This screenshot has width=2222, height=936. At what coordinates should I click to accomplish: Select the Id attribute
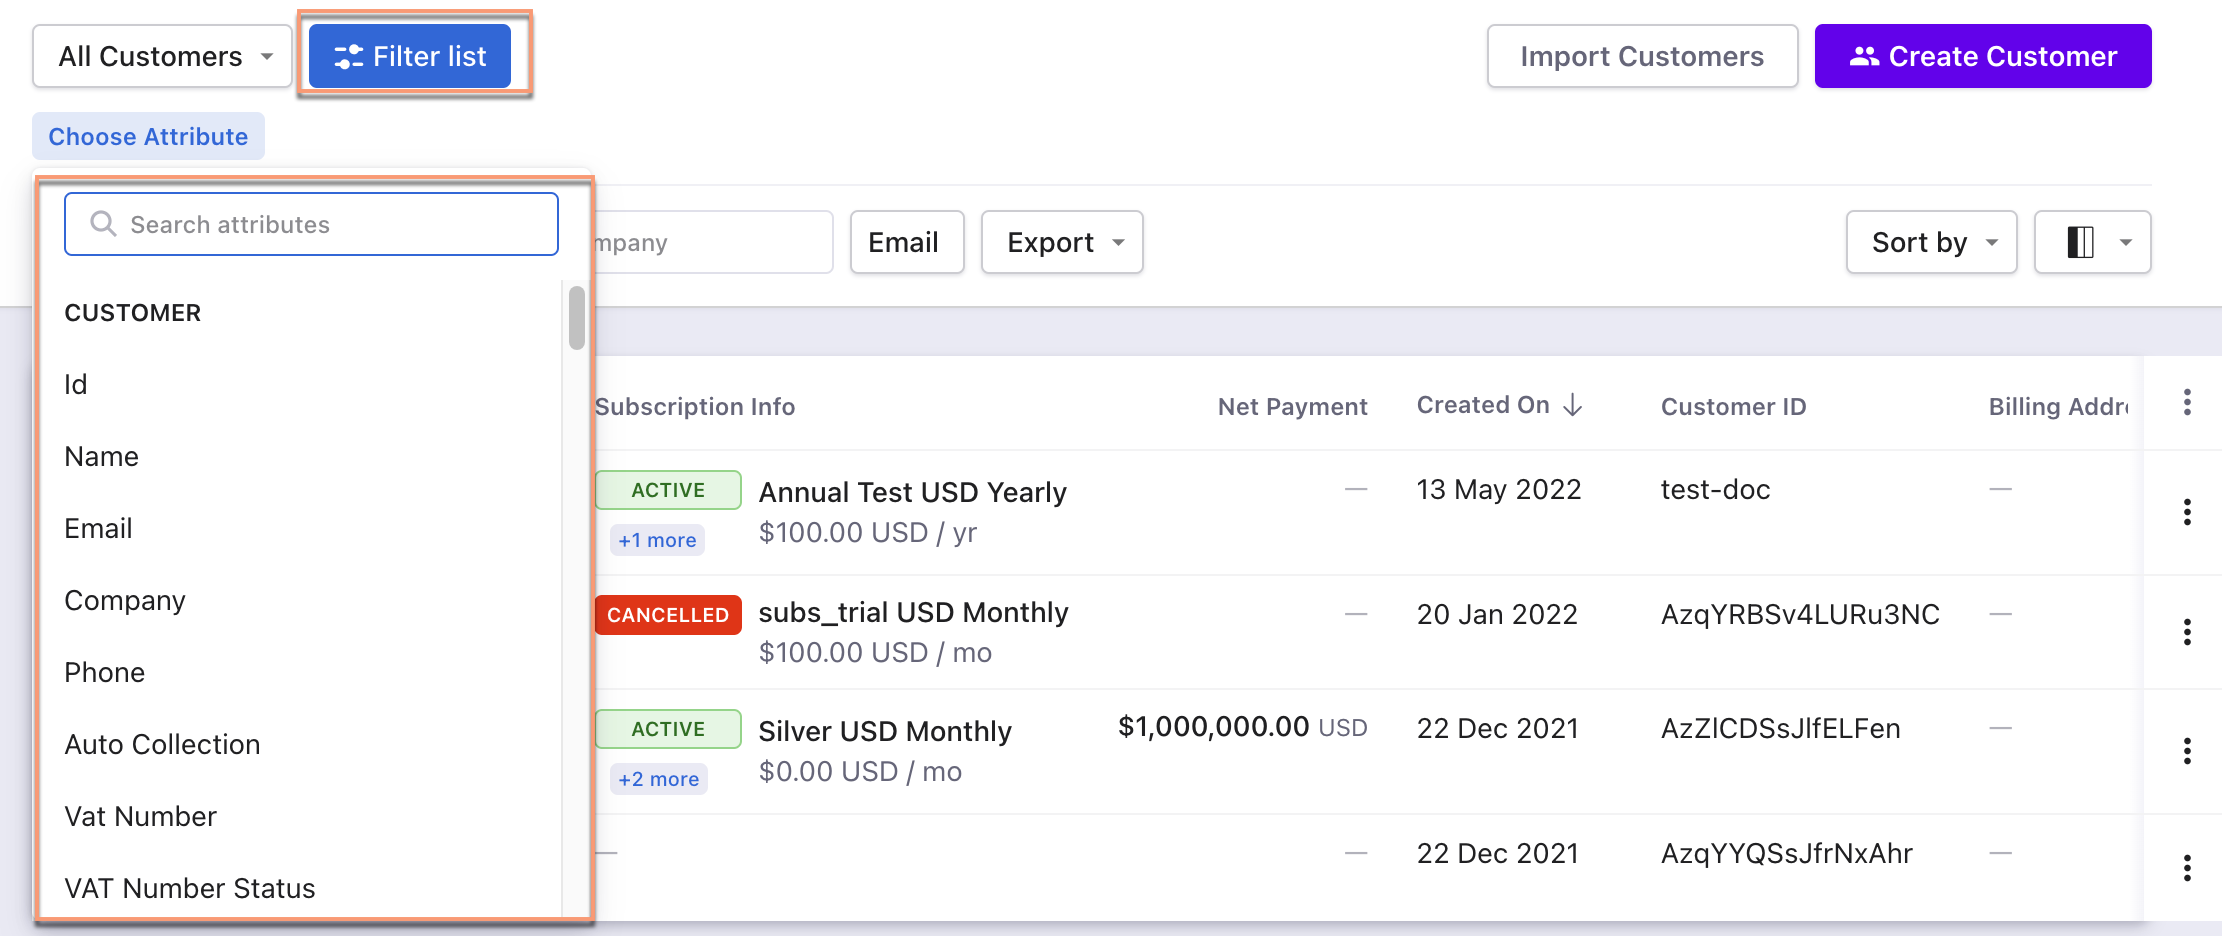tap(76, 385)
